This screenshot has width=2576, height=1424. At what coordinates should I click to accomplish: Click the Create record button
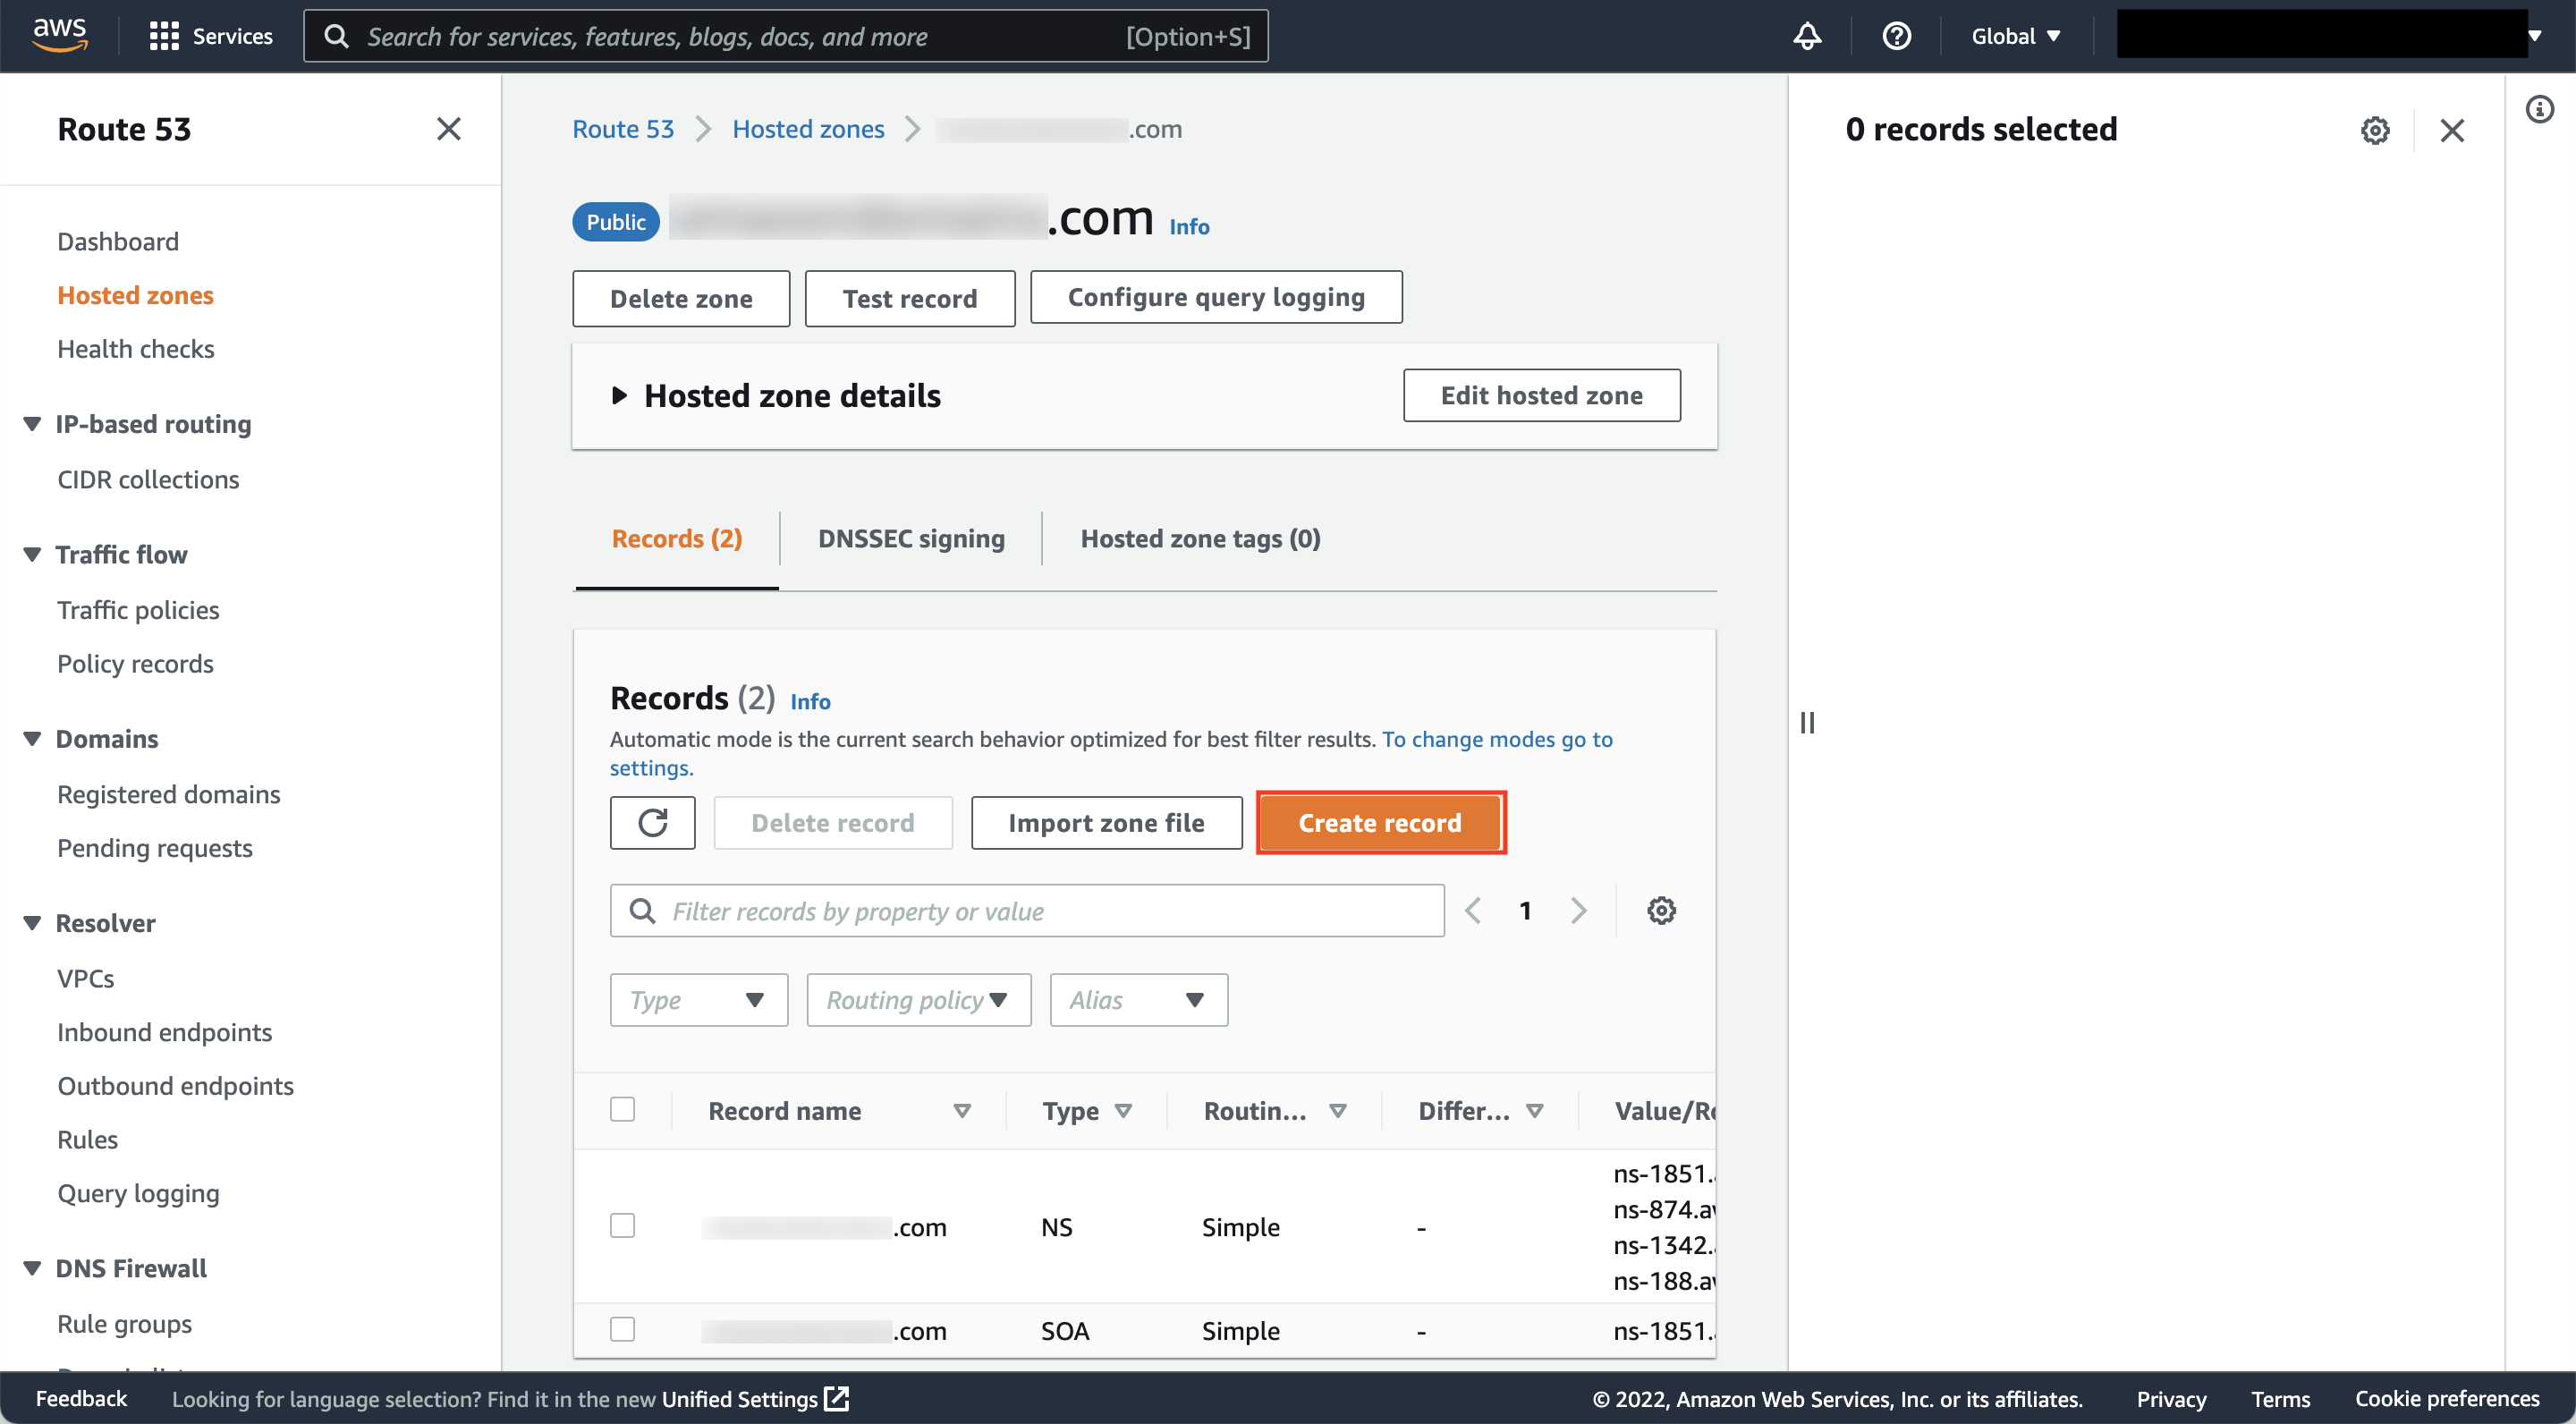pyautogui.click(x=1380, y=823)
